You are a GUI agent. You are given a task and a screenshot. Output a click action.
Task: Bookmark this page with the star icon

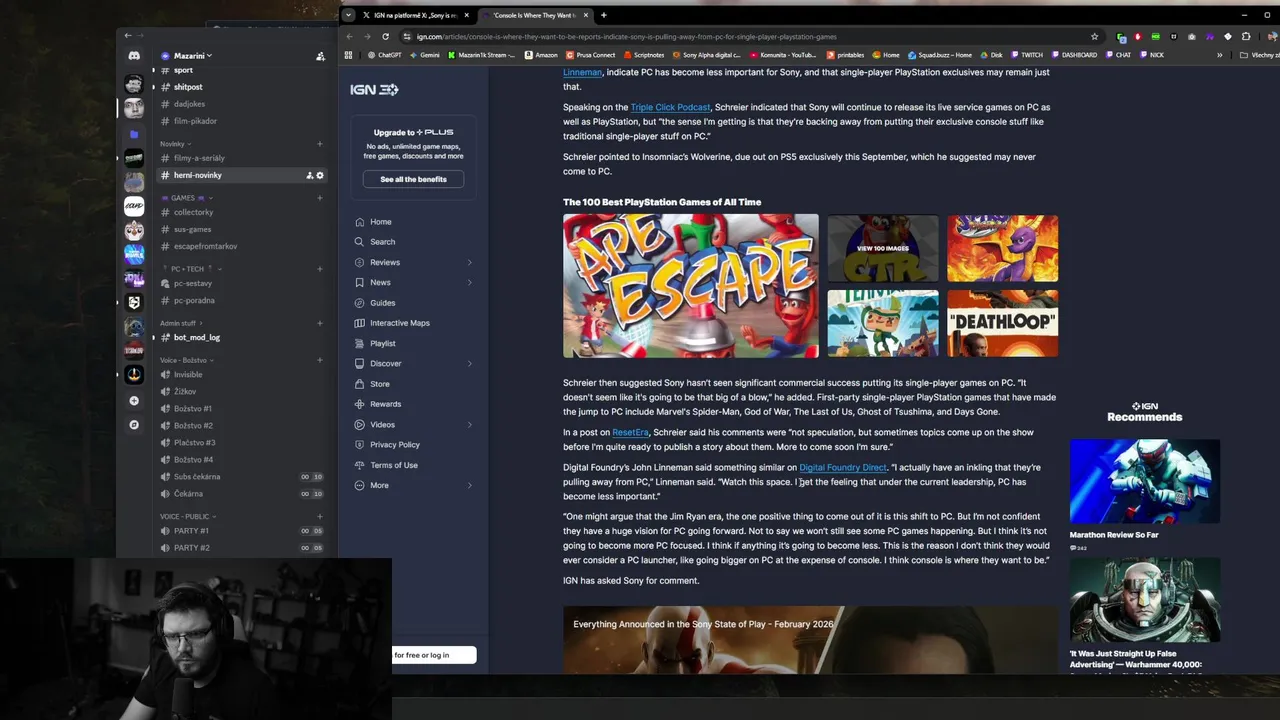[1094, 36]
